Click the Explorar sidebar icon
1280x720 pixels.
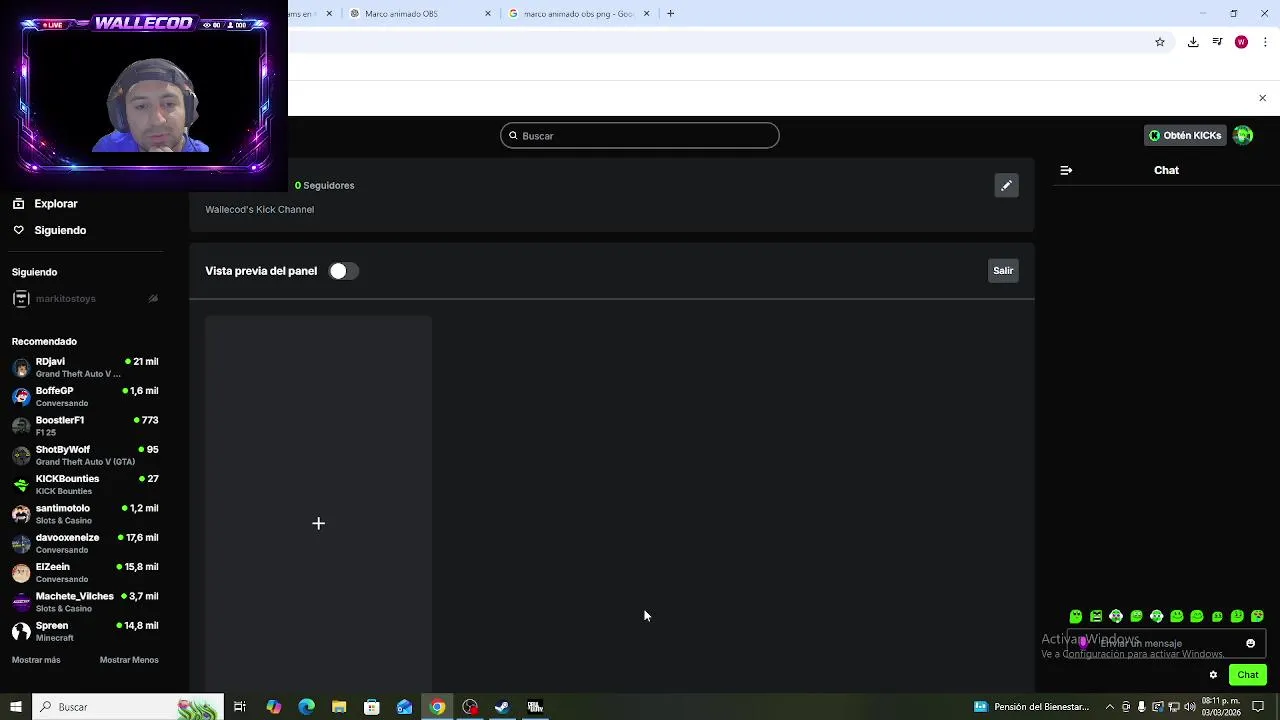[x=18, y=203]
